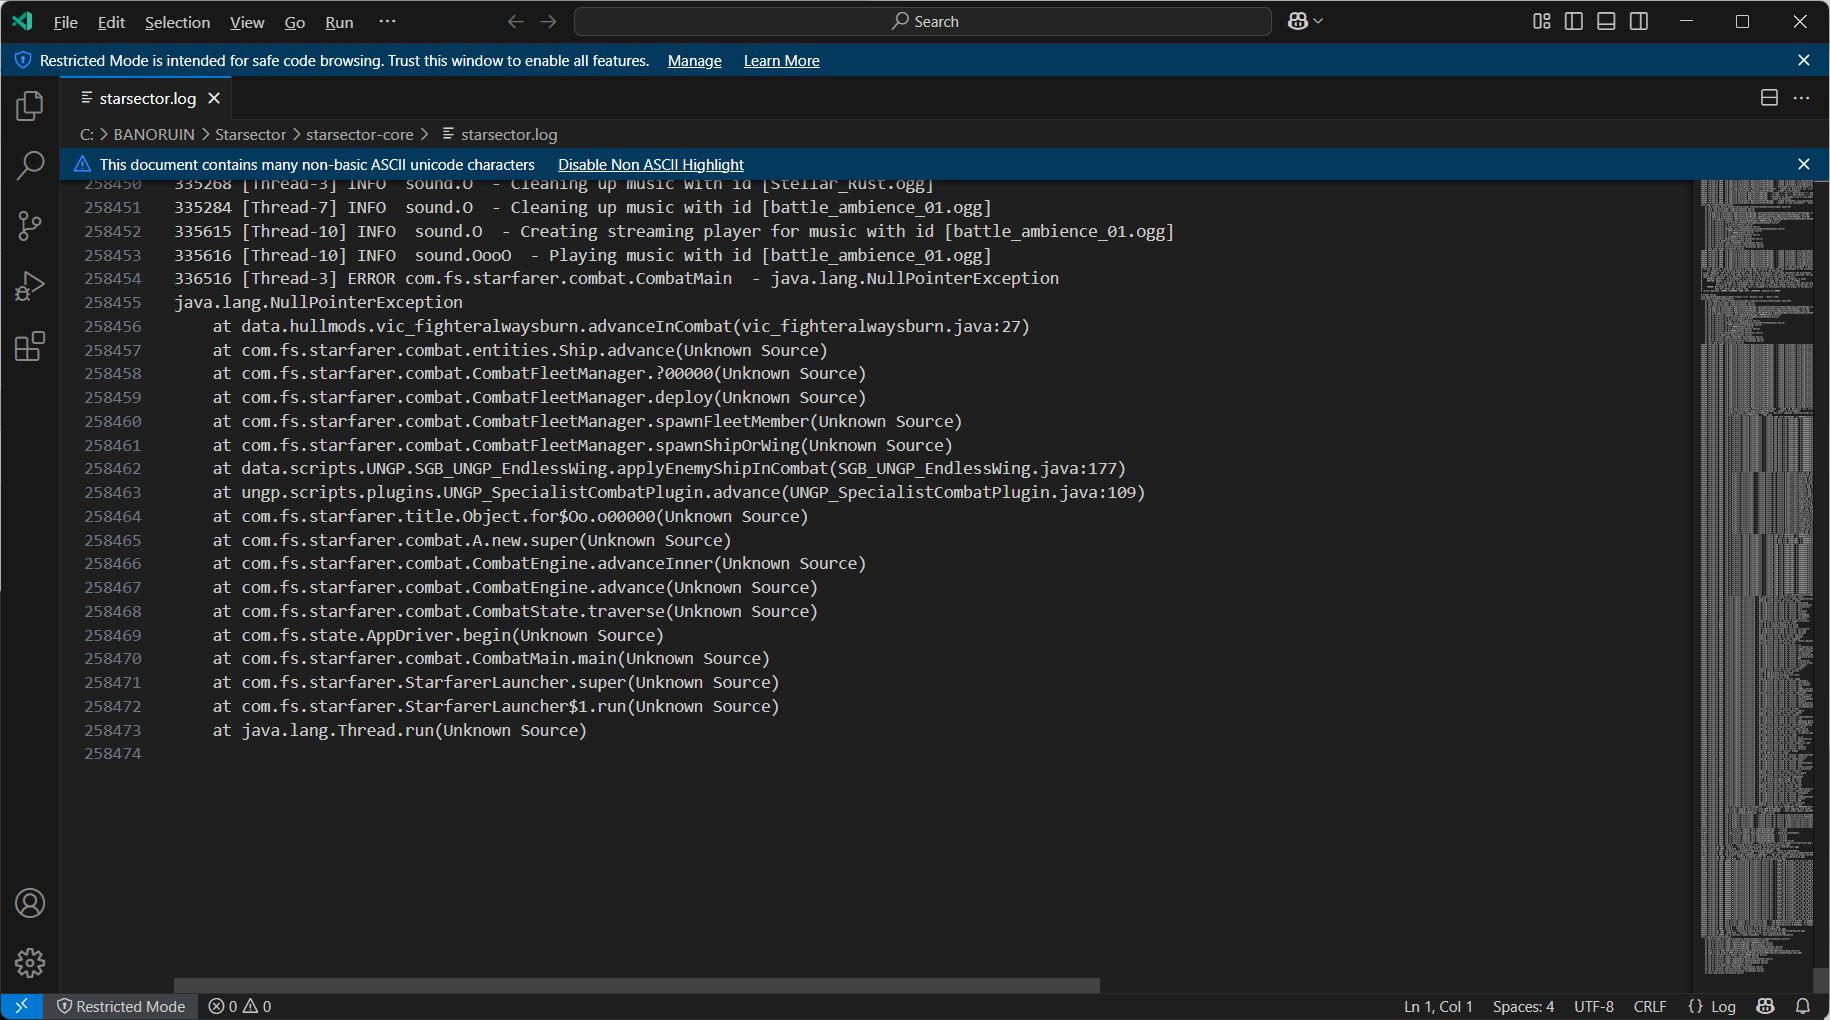Open the Accounts menu icon
This screenshot has height=1020, width=1830.
[x=30, y=903]
